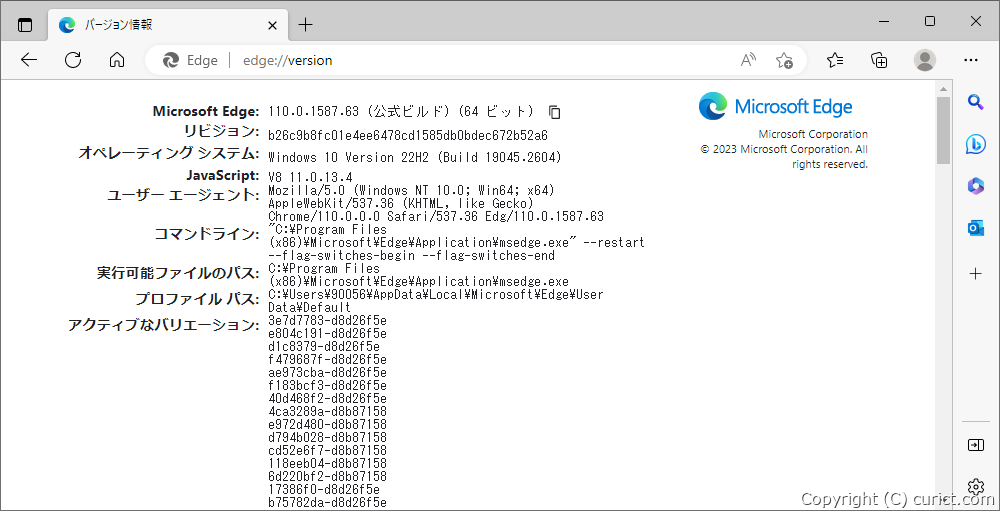
Task: Open the Collections icon
Action: pos(879,60)
